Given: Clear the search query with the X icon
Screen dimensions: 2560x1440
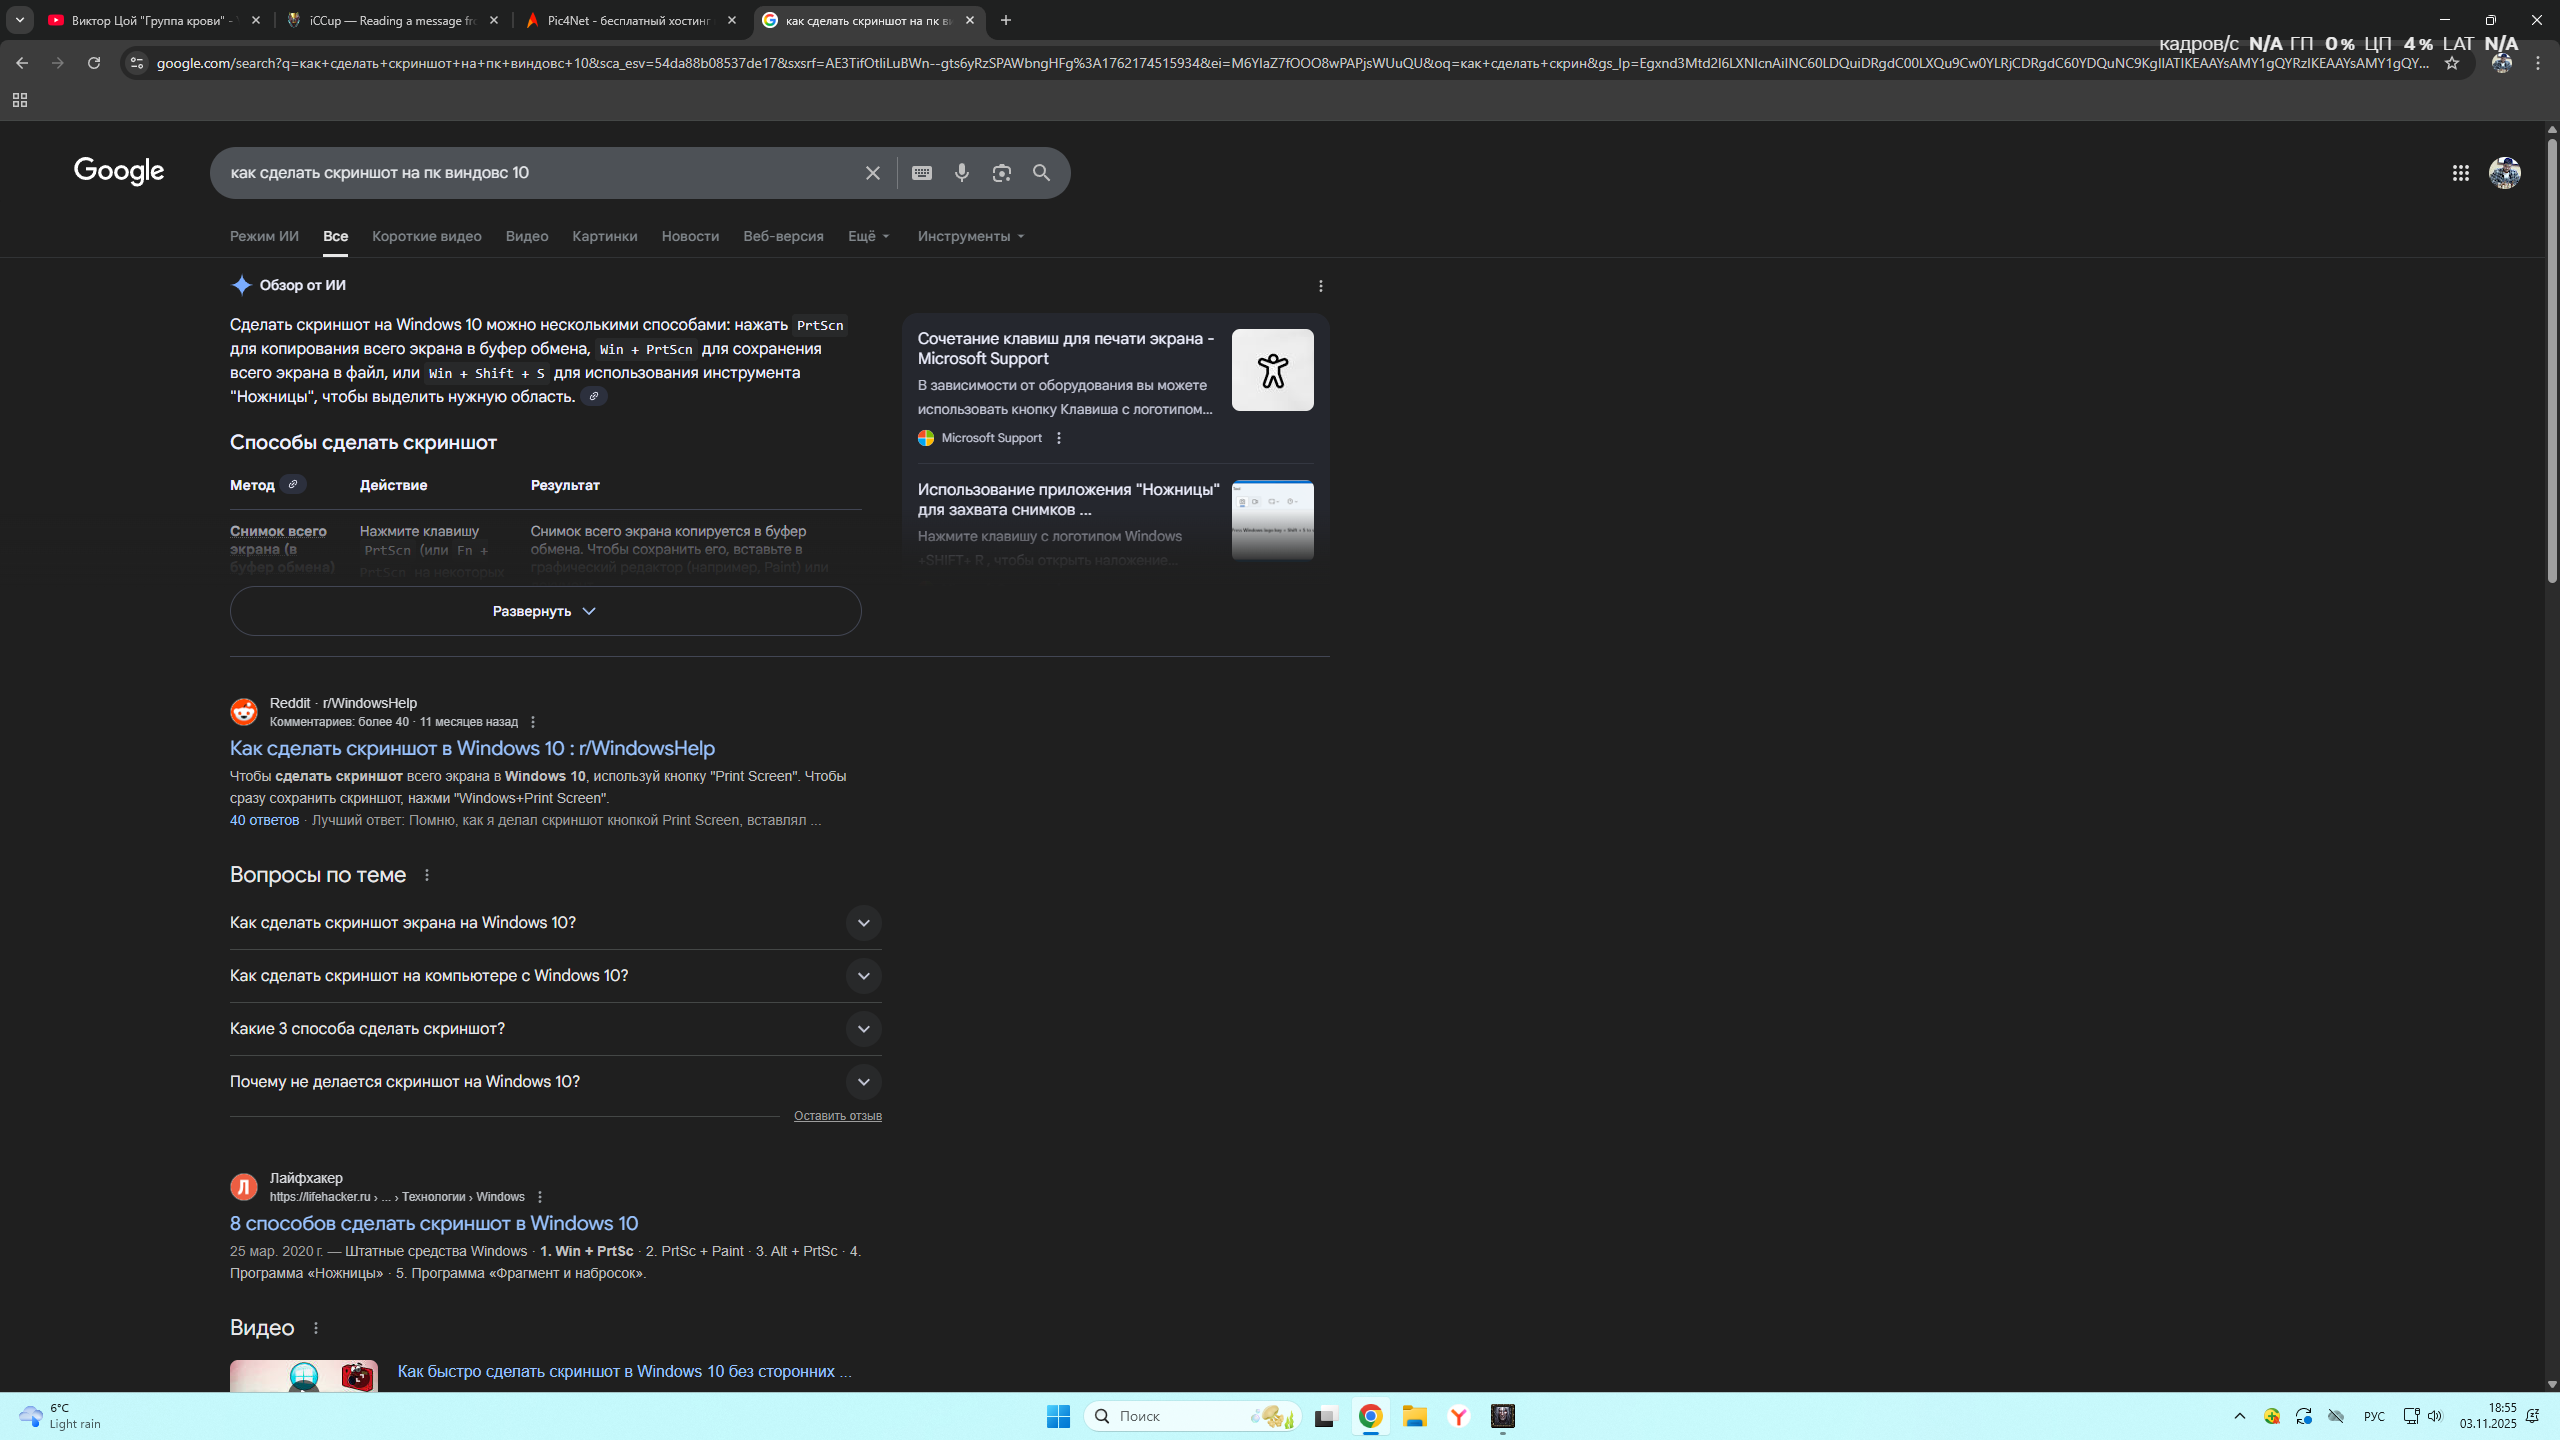Looking at the screenshot, I should [872, 173].
